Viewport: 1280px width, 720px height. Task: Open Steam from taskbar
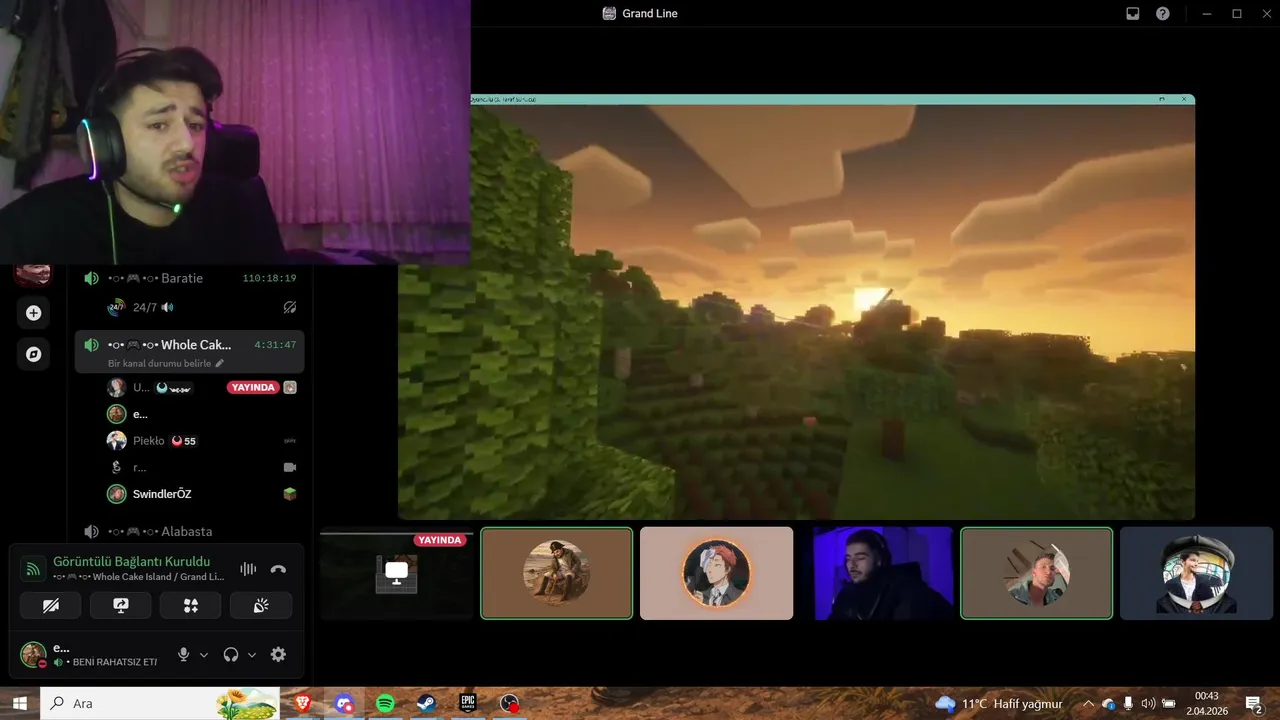click(426, 703)
